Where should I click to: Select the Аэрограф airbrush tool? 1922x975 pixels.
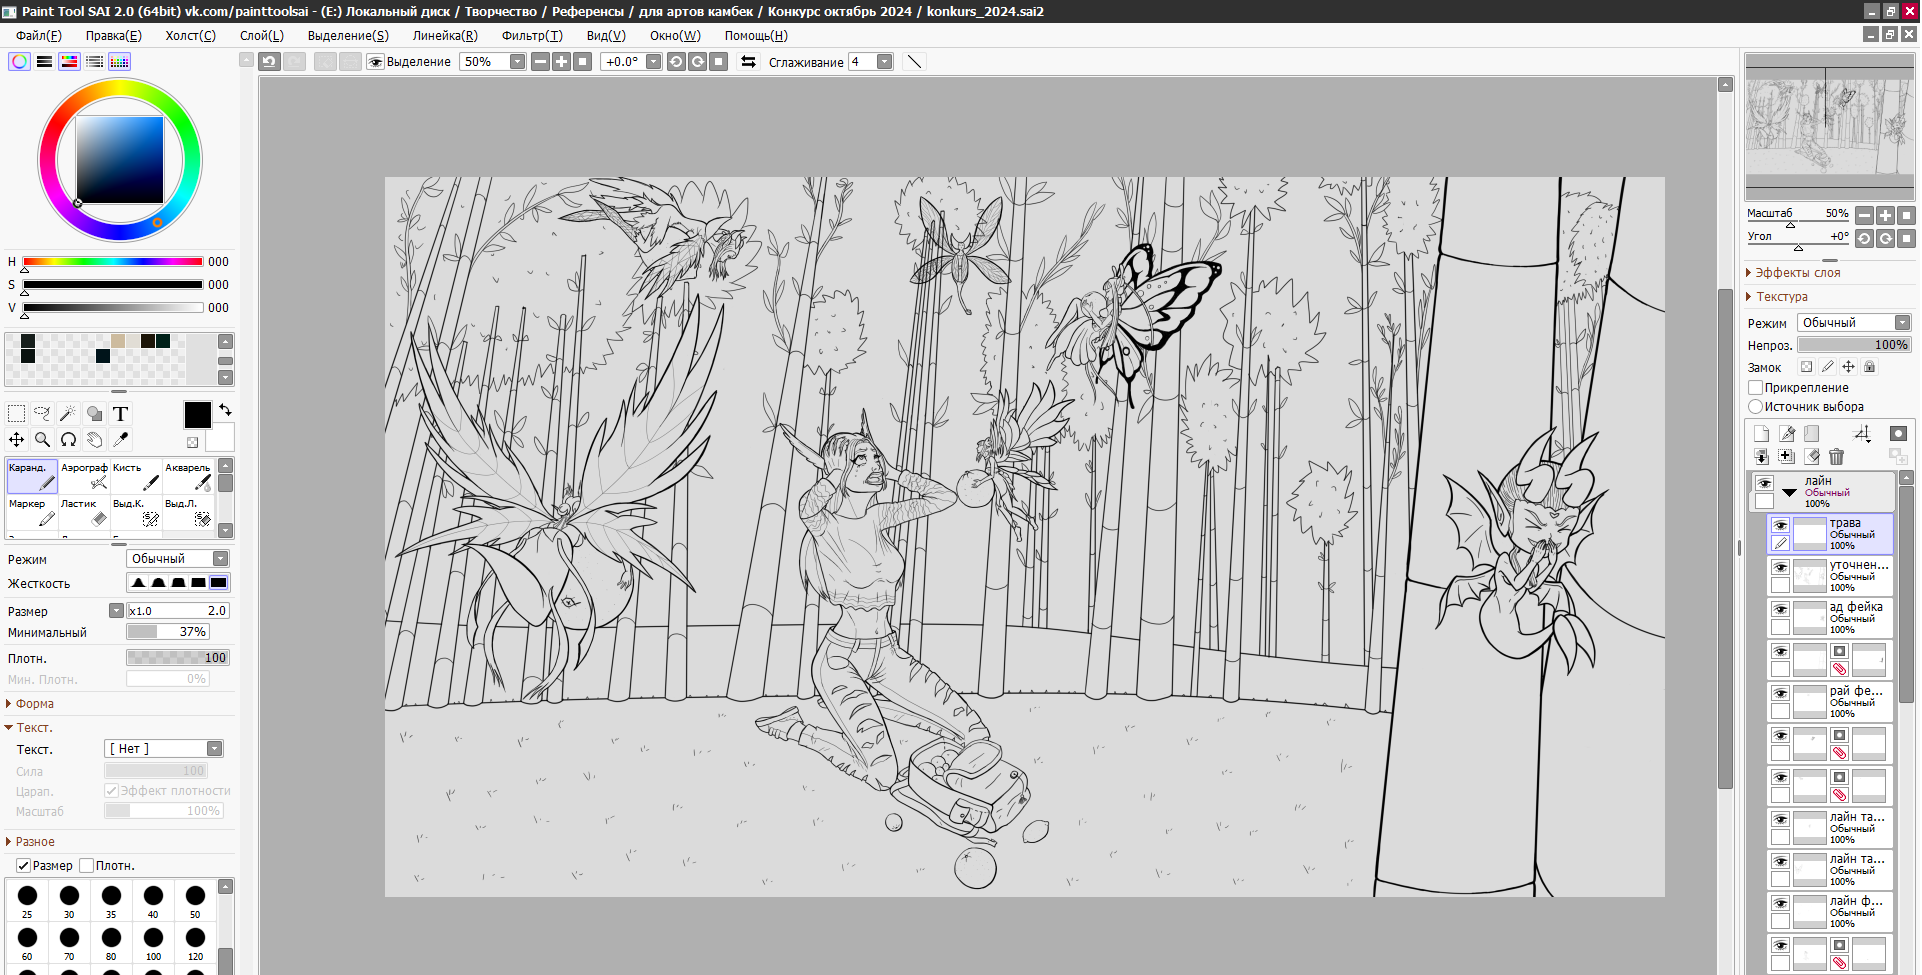(x=84, y=476)
